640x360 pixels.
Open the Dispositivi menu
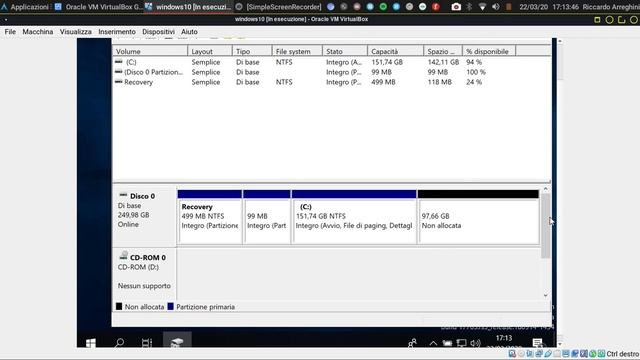pos(158,31)
